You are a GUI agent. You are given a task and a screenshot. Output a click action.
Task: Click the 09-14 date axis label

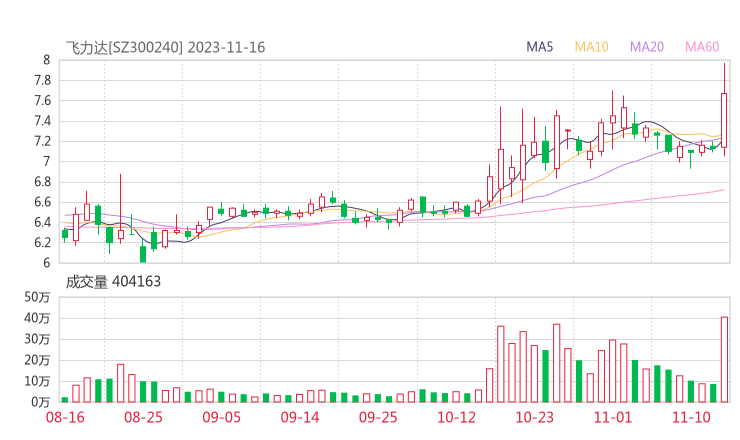(300, 417)
